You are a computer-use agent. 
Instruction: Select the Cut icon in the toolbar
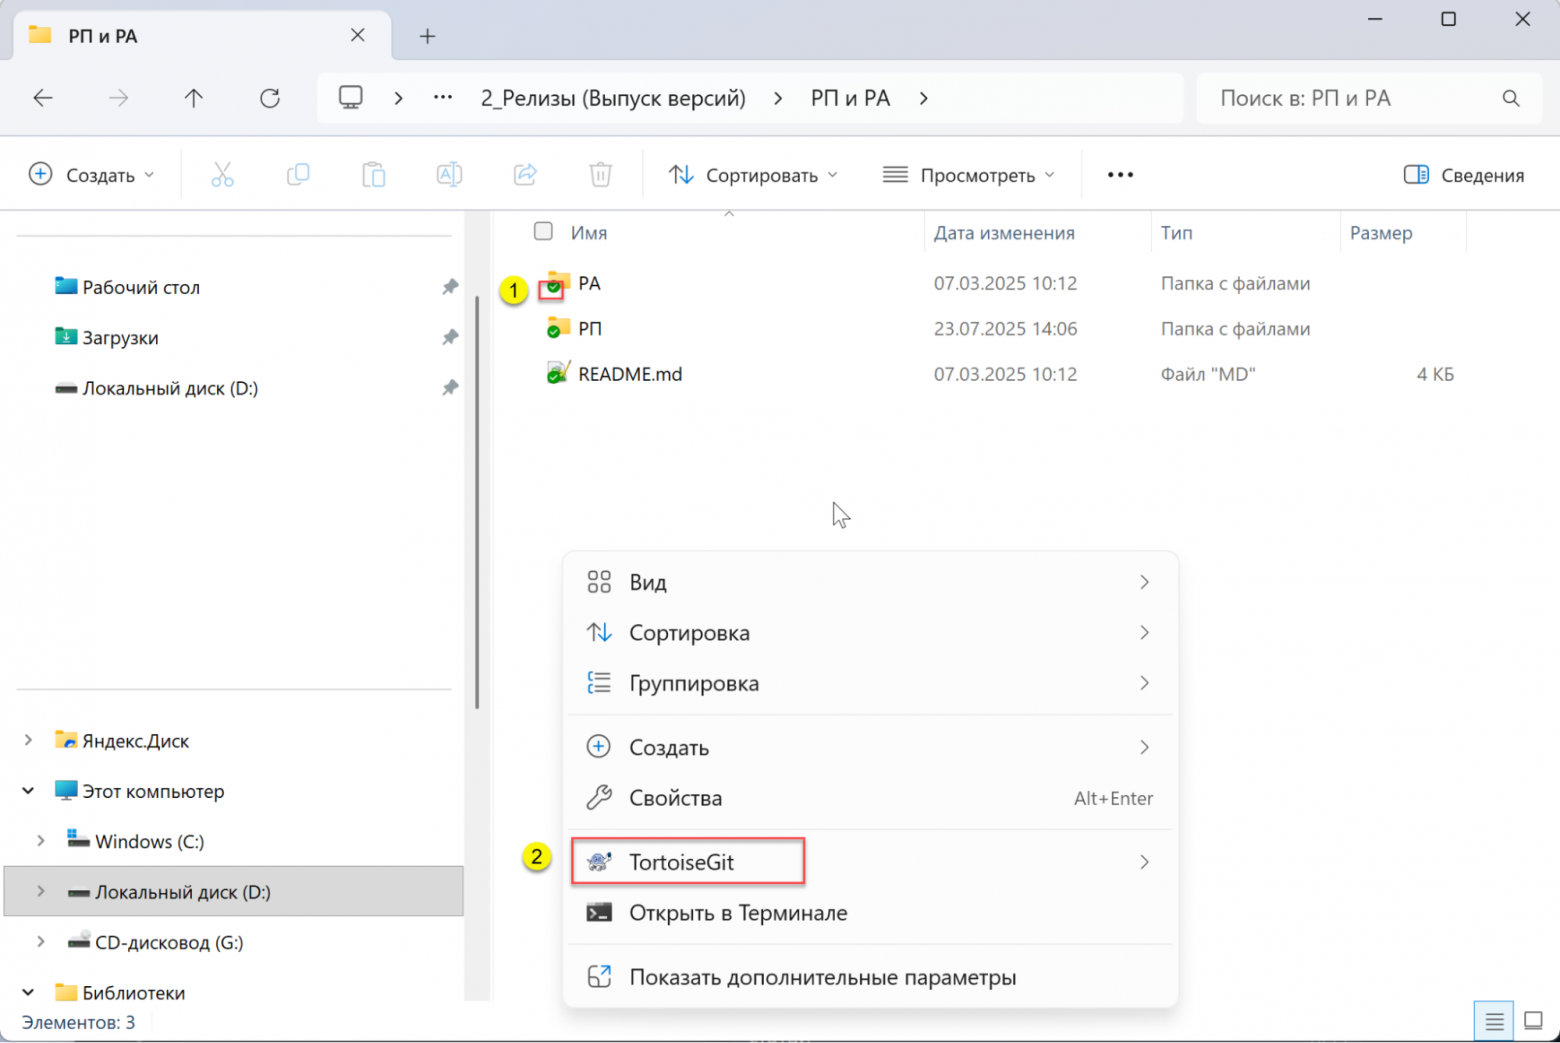pos(222,174)
